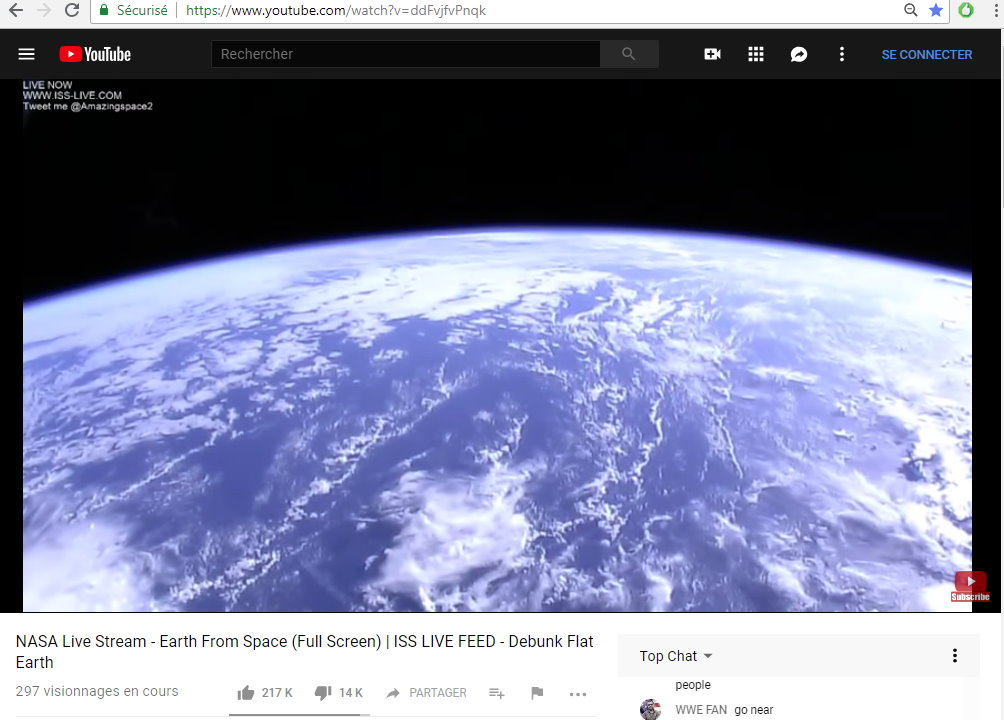The width and height of the screenshot is (1004, 720).
Task: Open the YouTube hamburger guide menu
Action: [26, 54]
